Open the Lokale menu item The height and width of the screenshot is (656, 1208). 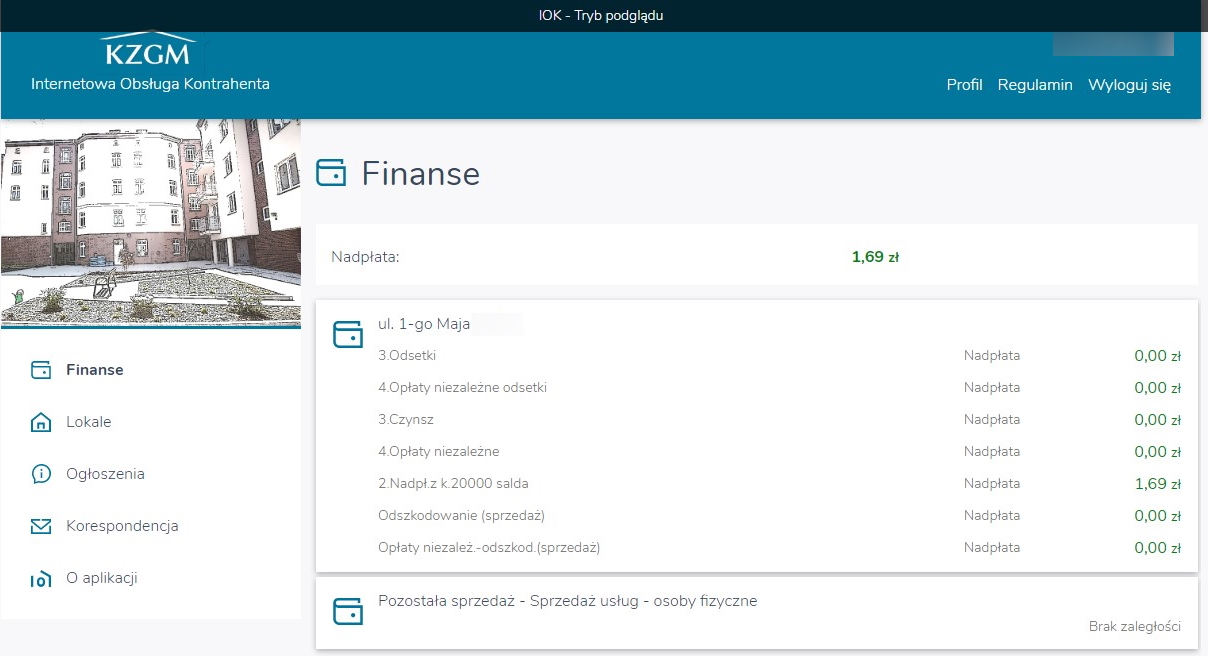click(x=89, y=422)
